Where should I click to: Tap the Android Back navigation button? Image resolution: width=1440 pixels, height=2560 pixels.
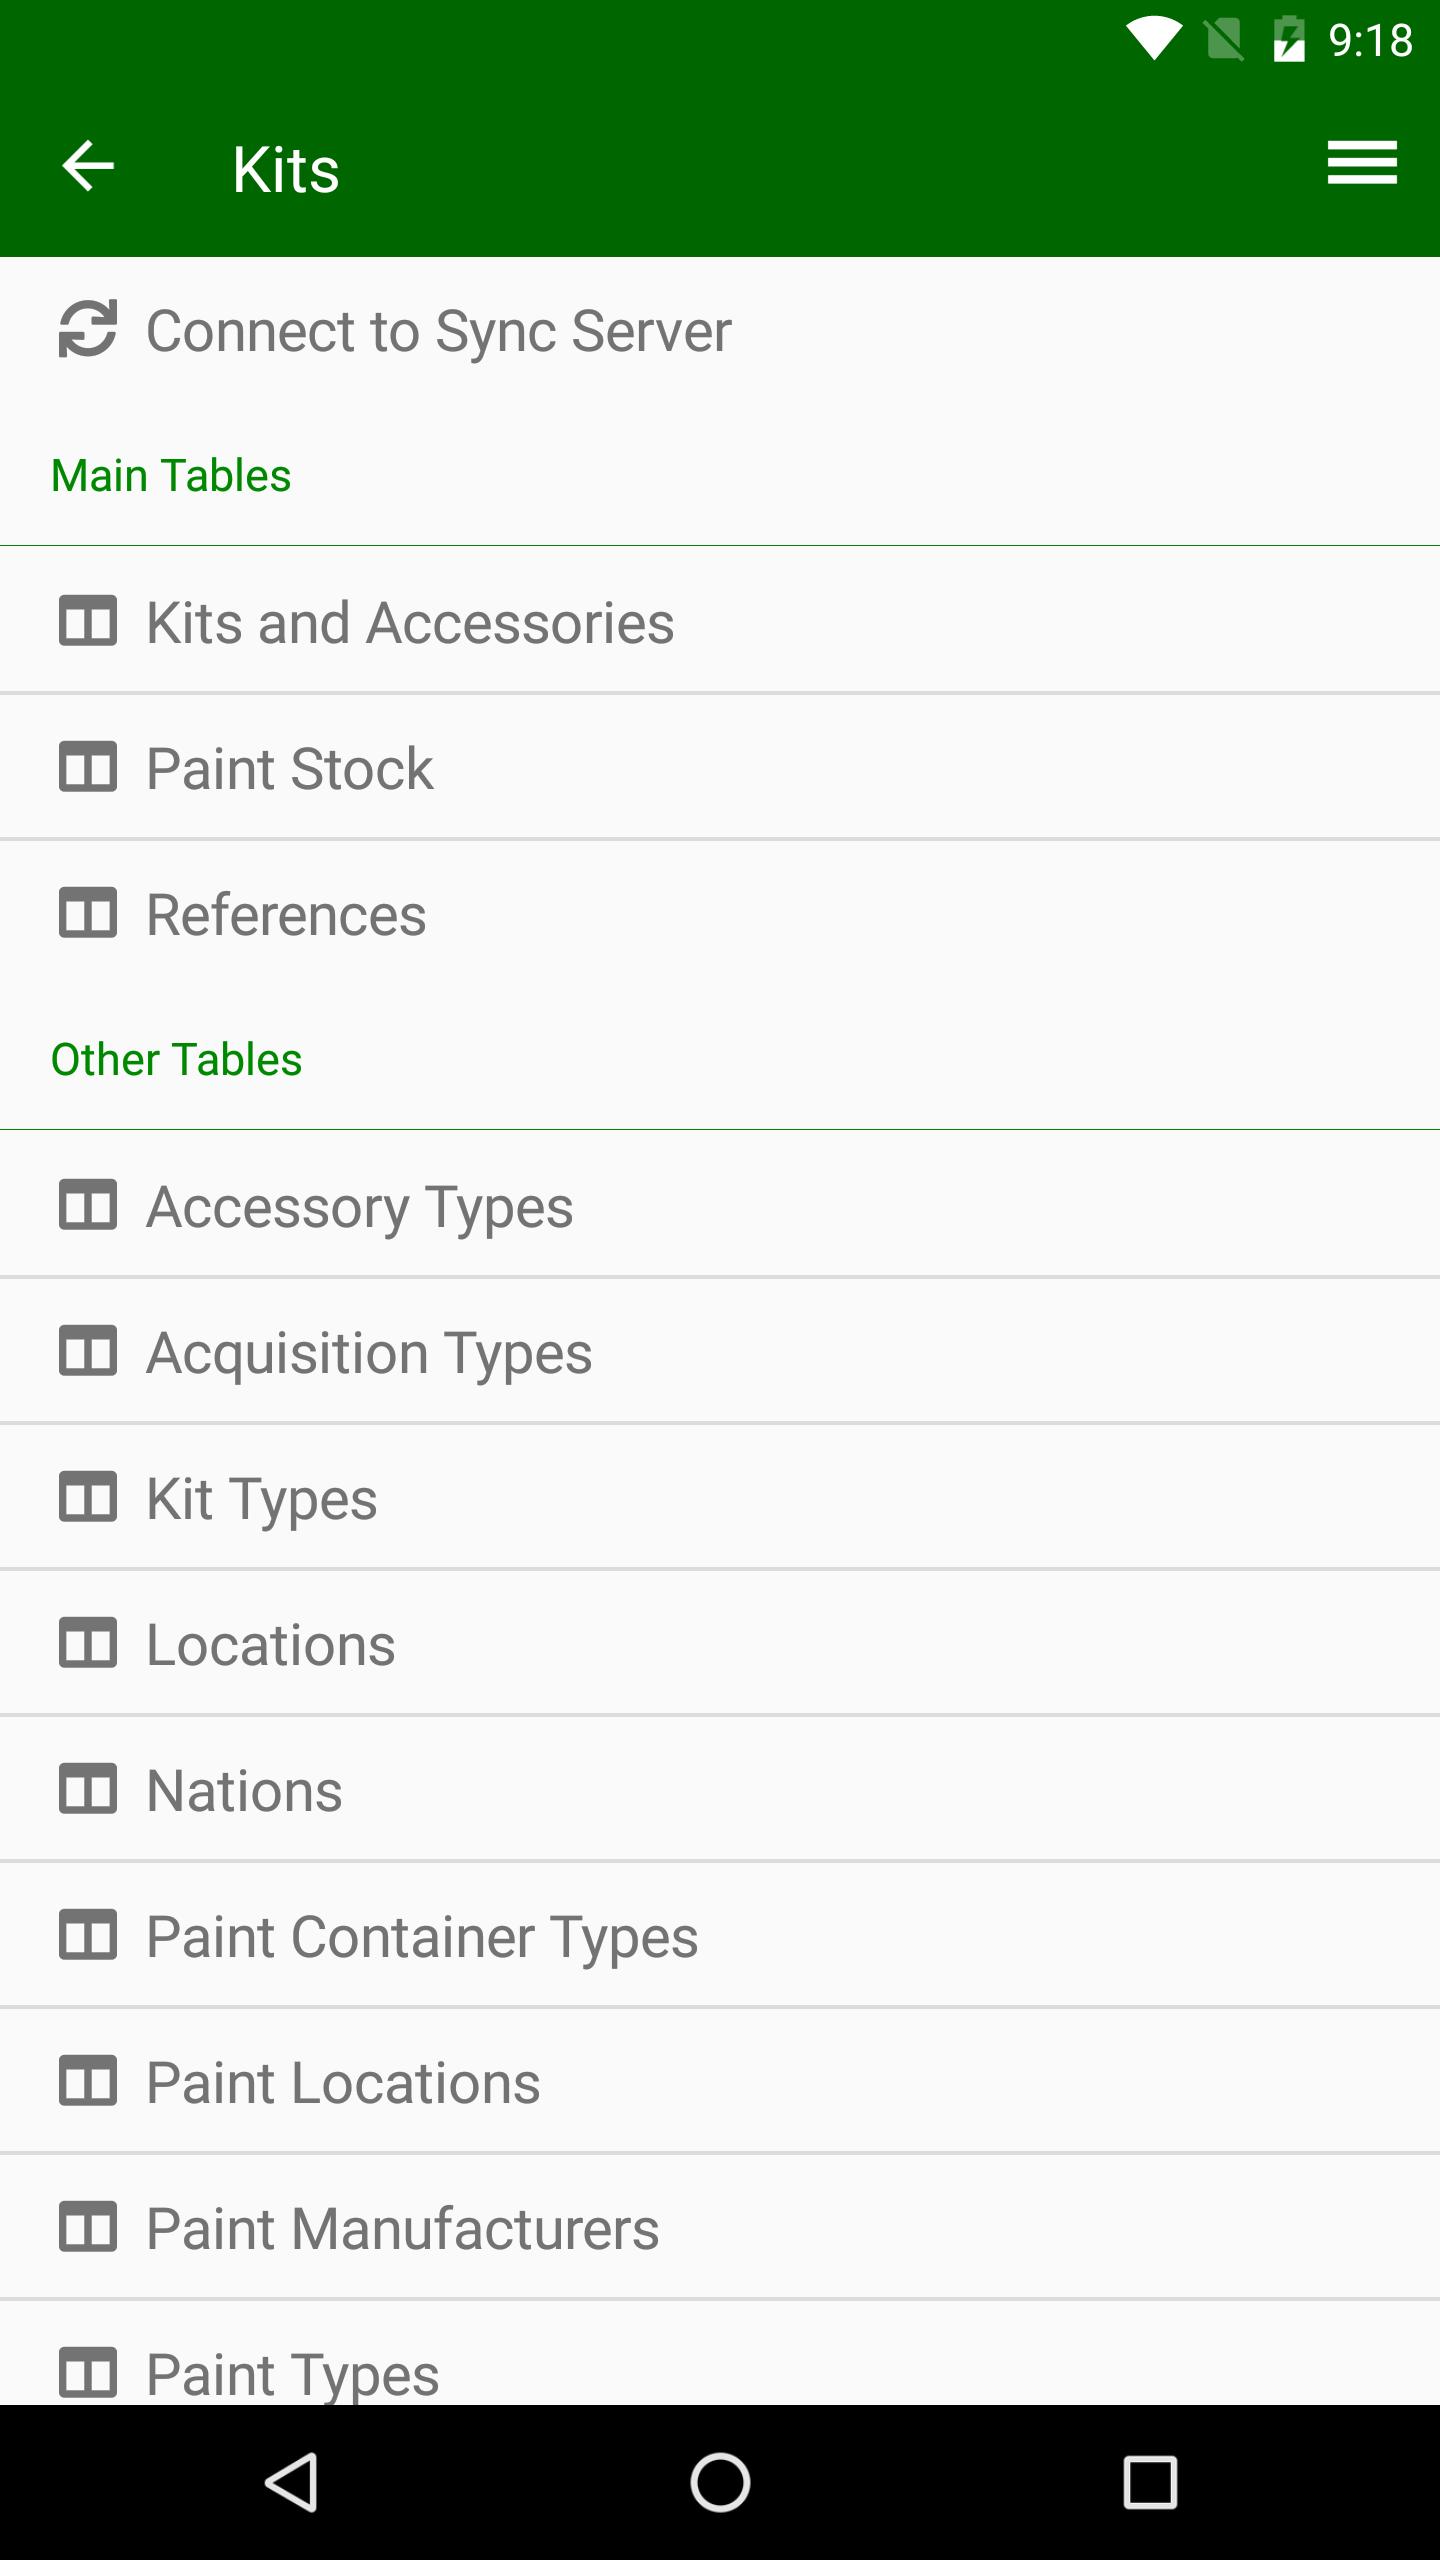[291, 2482]
